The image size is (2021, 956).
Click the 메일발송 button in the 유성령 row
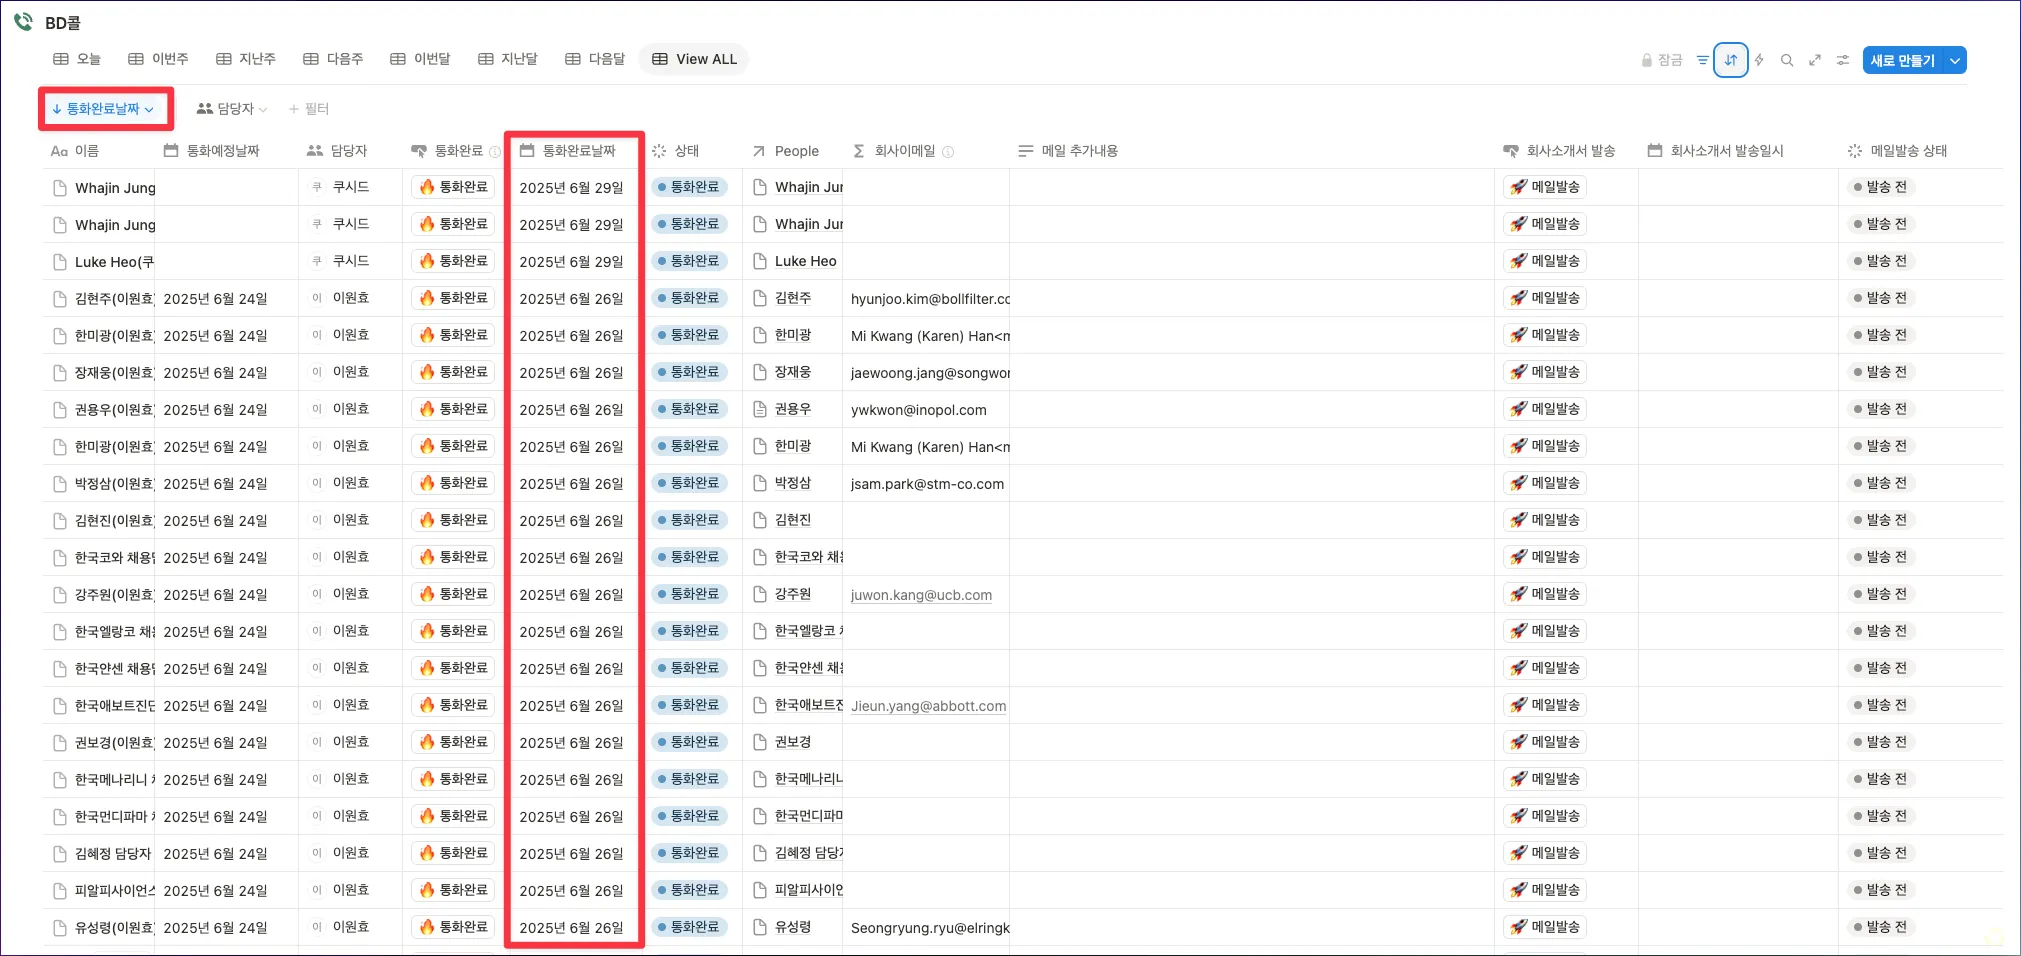tap(1545, 927)
